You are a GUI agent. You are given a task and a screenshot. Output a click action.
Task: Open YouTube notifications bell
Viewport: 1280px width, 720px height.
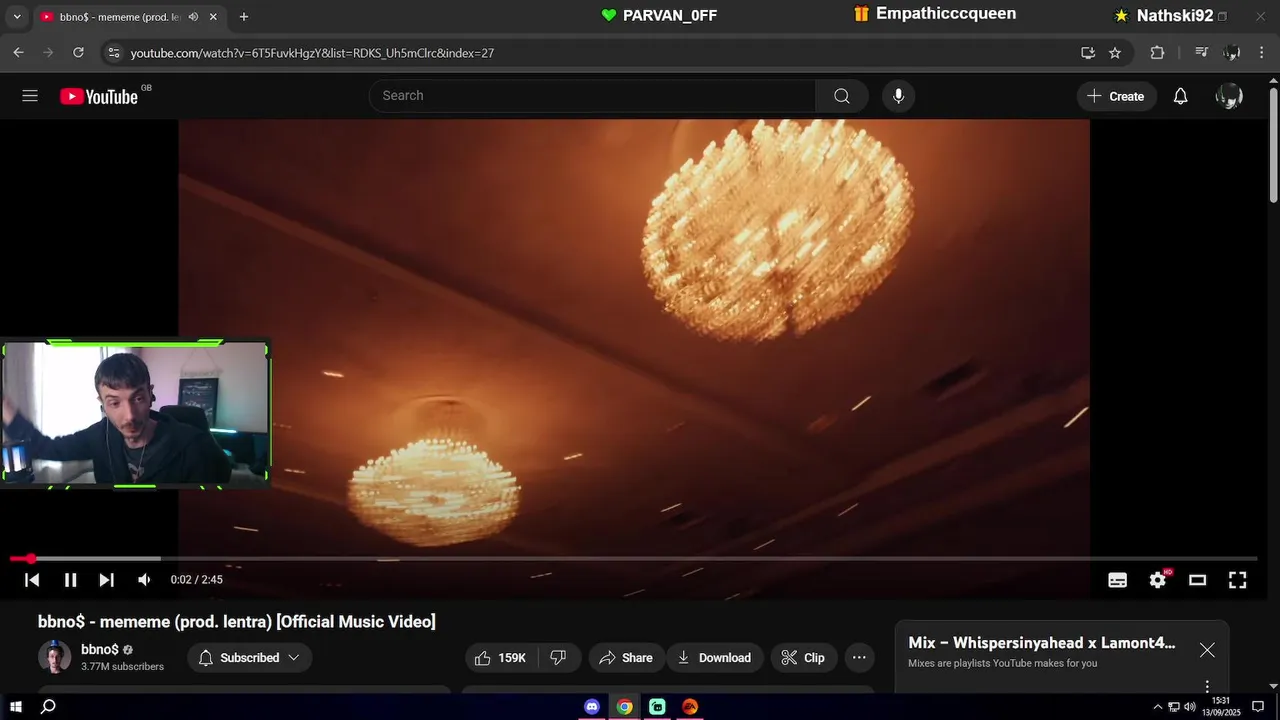pos(1180,96)
